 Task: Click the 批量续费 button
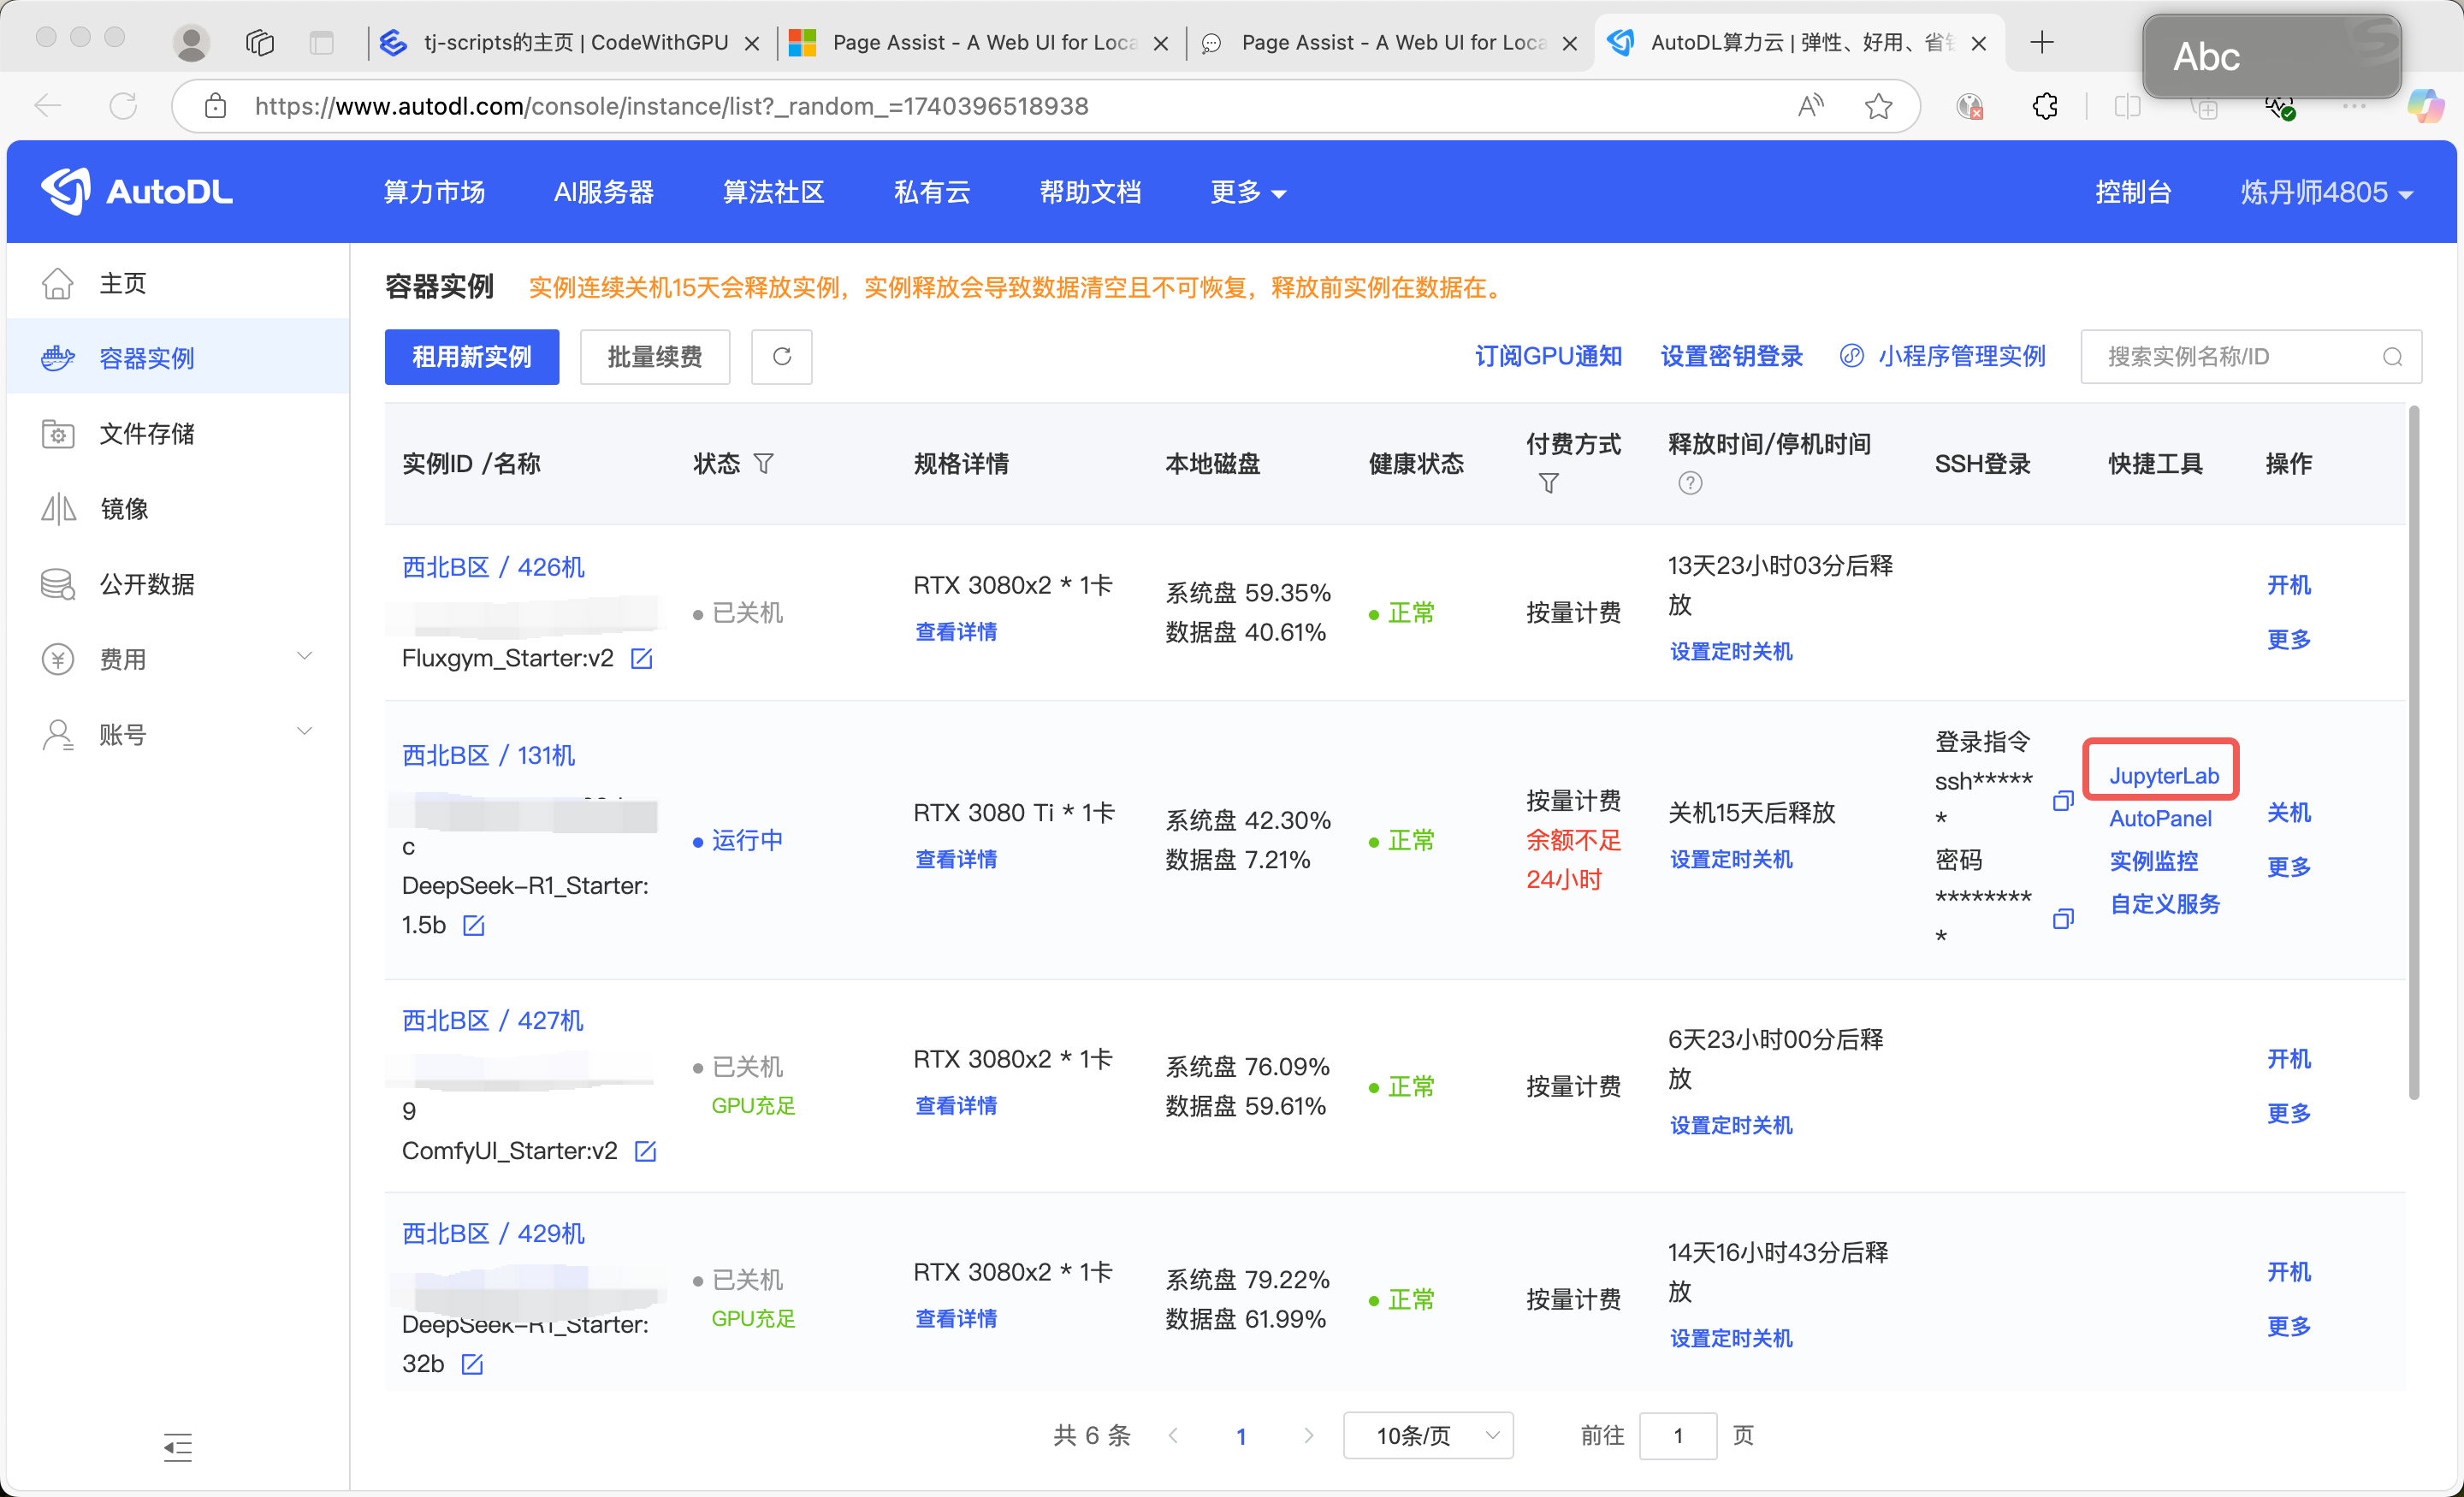point(655,357)
